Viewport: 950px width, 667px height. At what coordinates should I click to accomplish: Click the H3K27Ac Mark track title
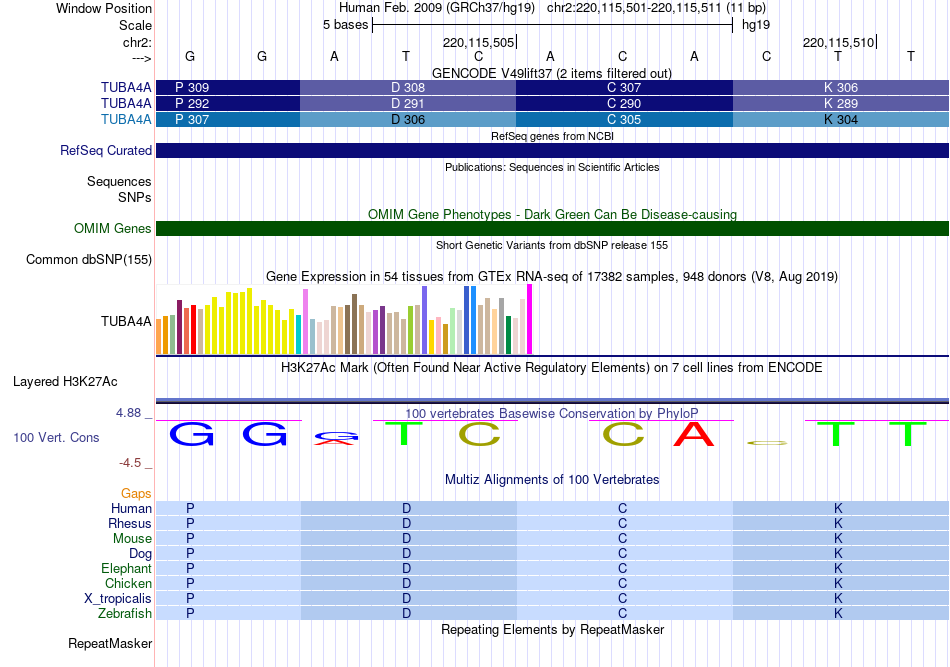pos(552,368)
